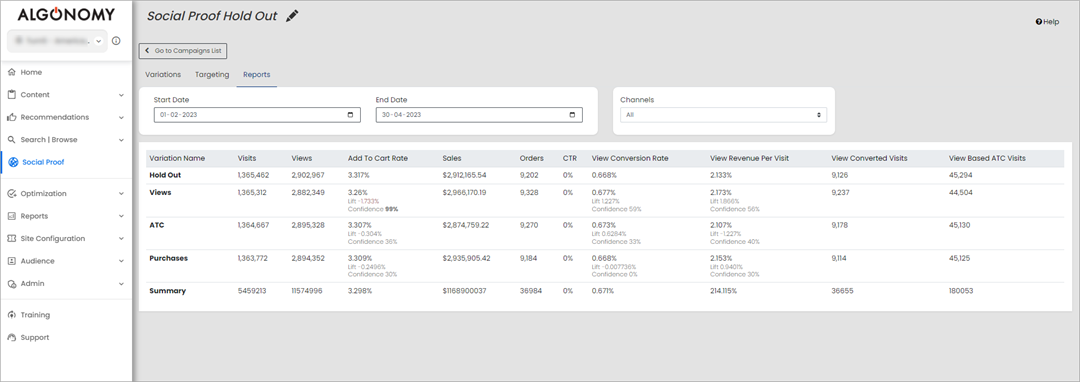Click the Start Date input field
Viewport: 1080px width, 382px height.
[257, 115]
